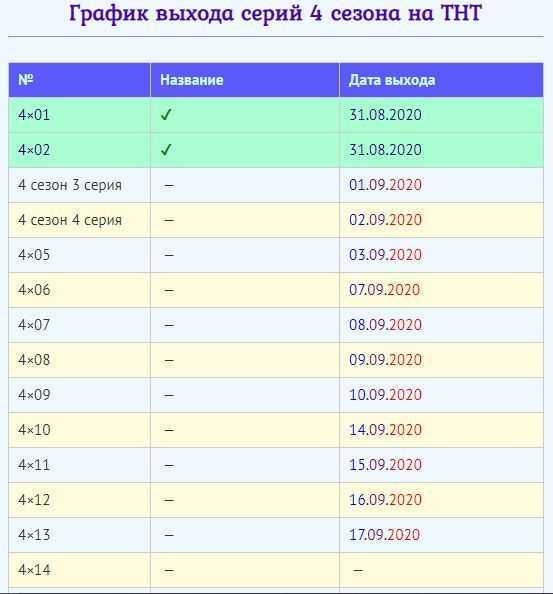Click the date '17.09.2020'
The image size is (553, 594).
384,535
